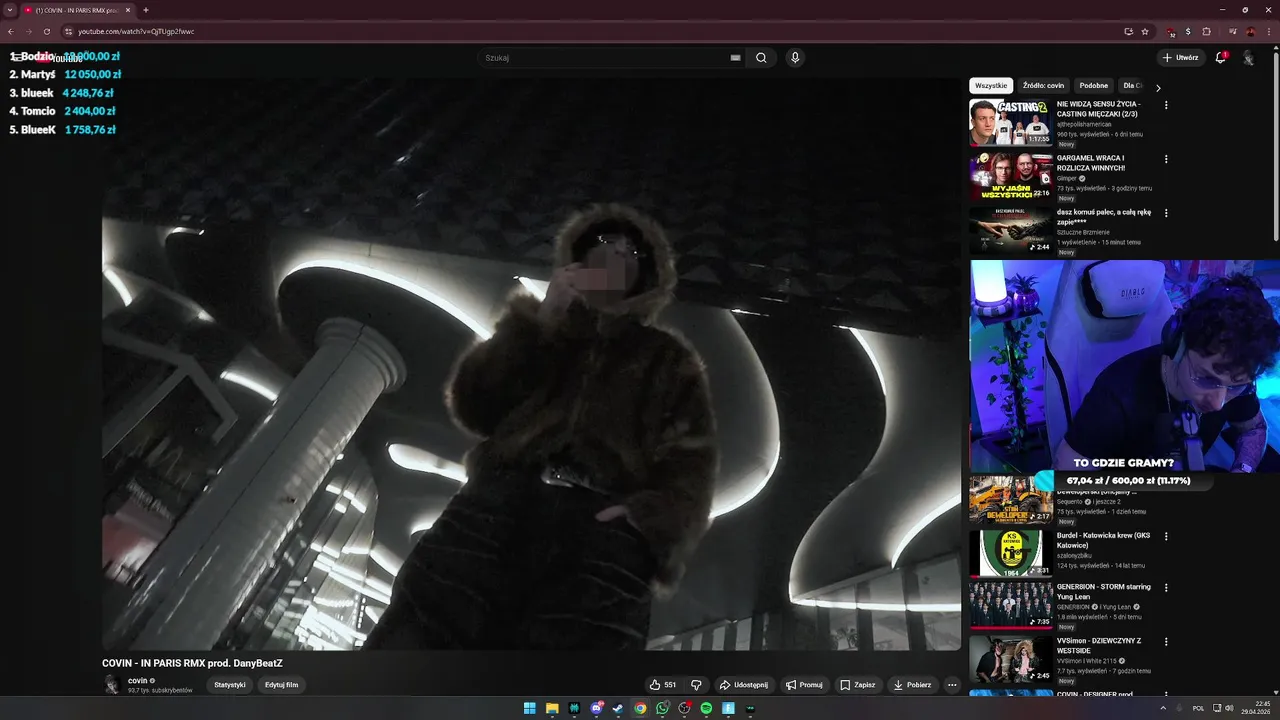Image resolution: width=1280 pixels, height=720 pixels.
Task: Select the Źródło: covin filter chip
Action: (1043, 86)
